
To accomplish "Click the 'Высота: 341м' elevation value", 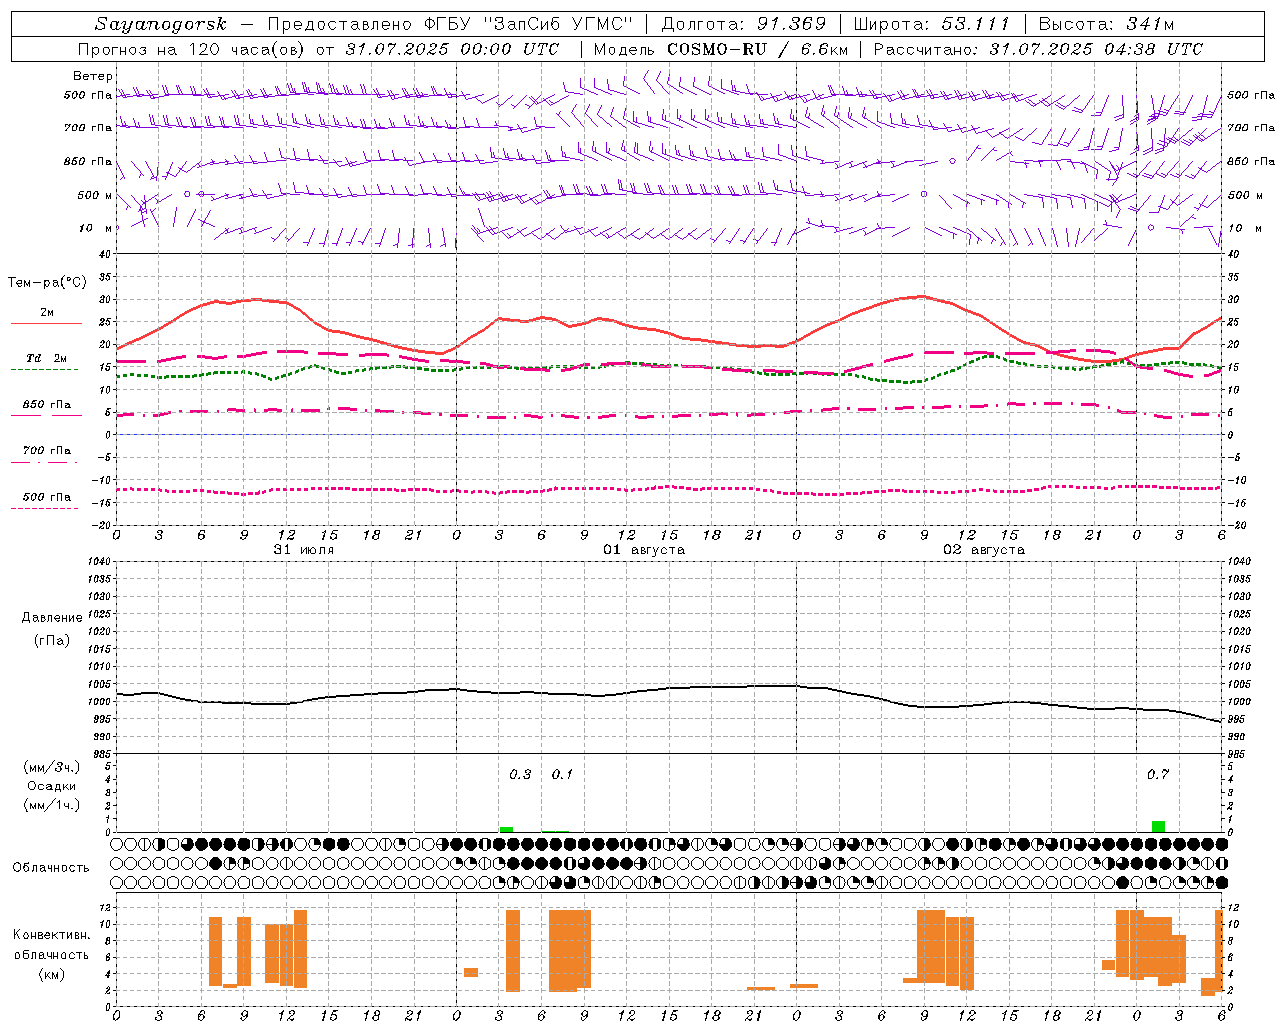I will 1106,24.
